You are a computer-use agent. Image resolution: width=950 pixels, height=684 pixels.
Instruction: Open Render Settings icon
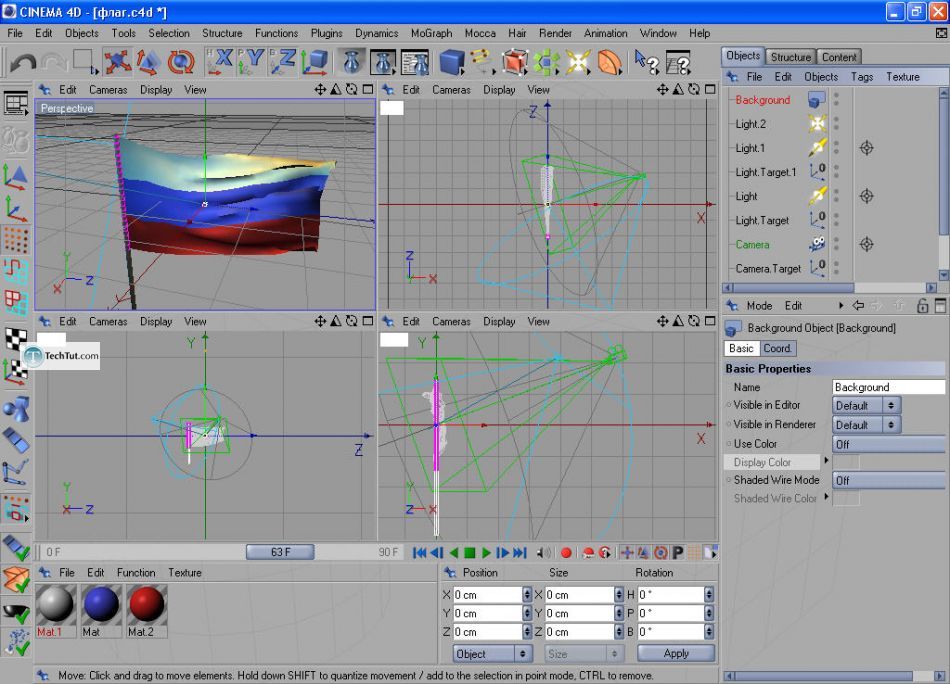pos(415,62)
